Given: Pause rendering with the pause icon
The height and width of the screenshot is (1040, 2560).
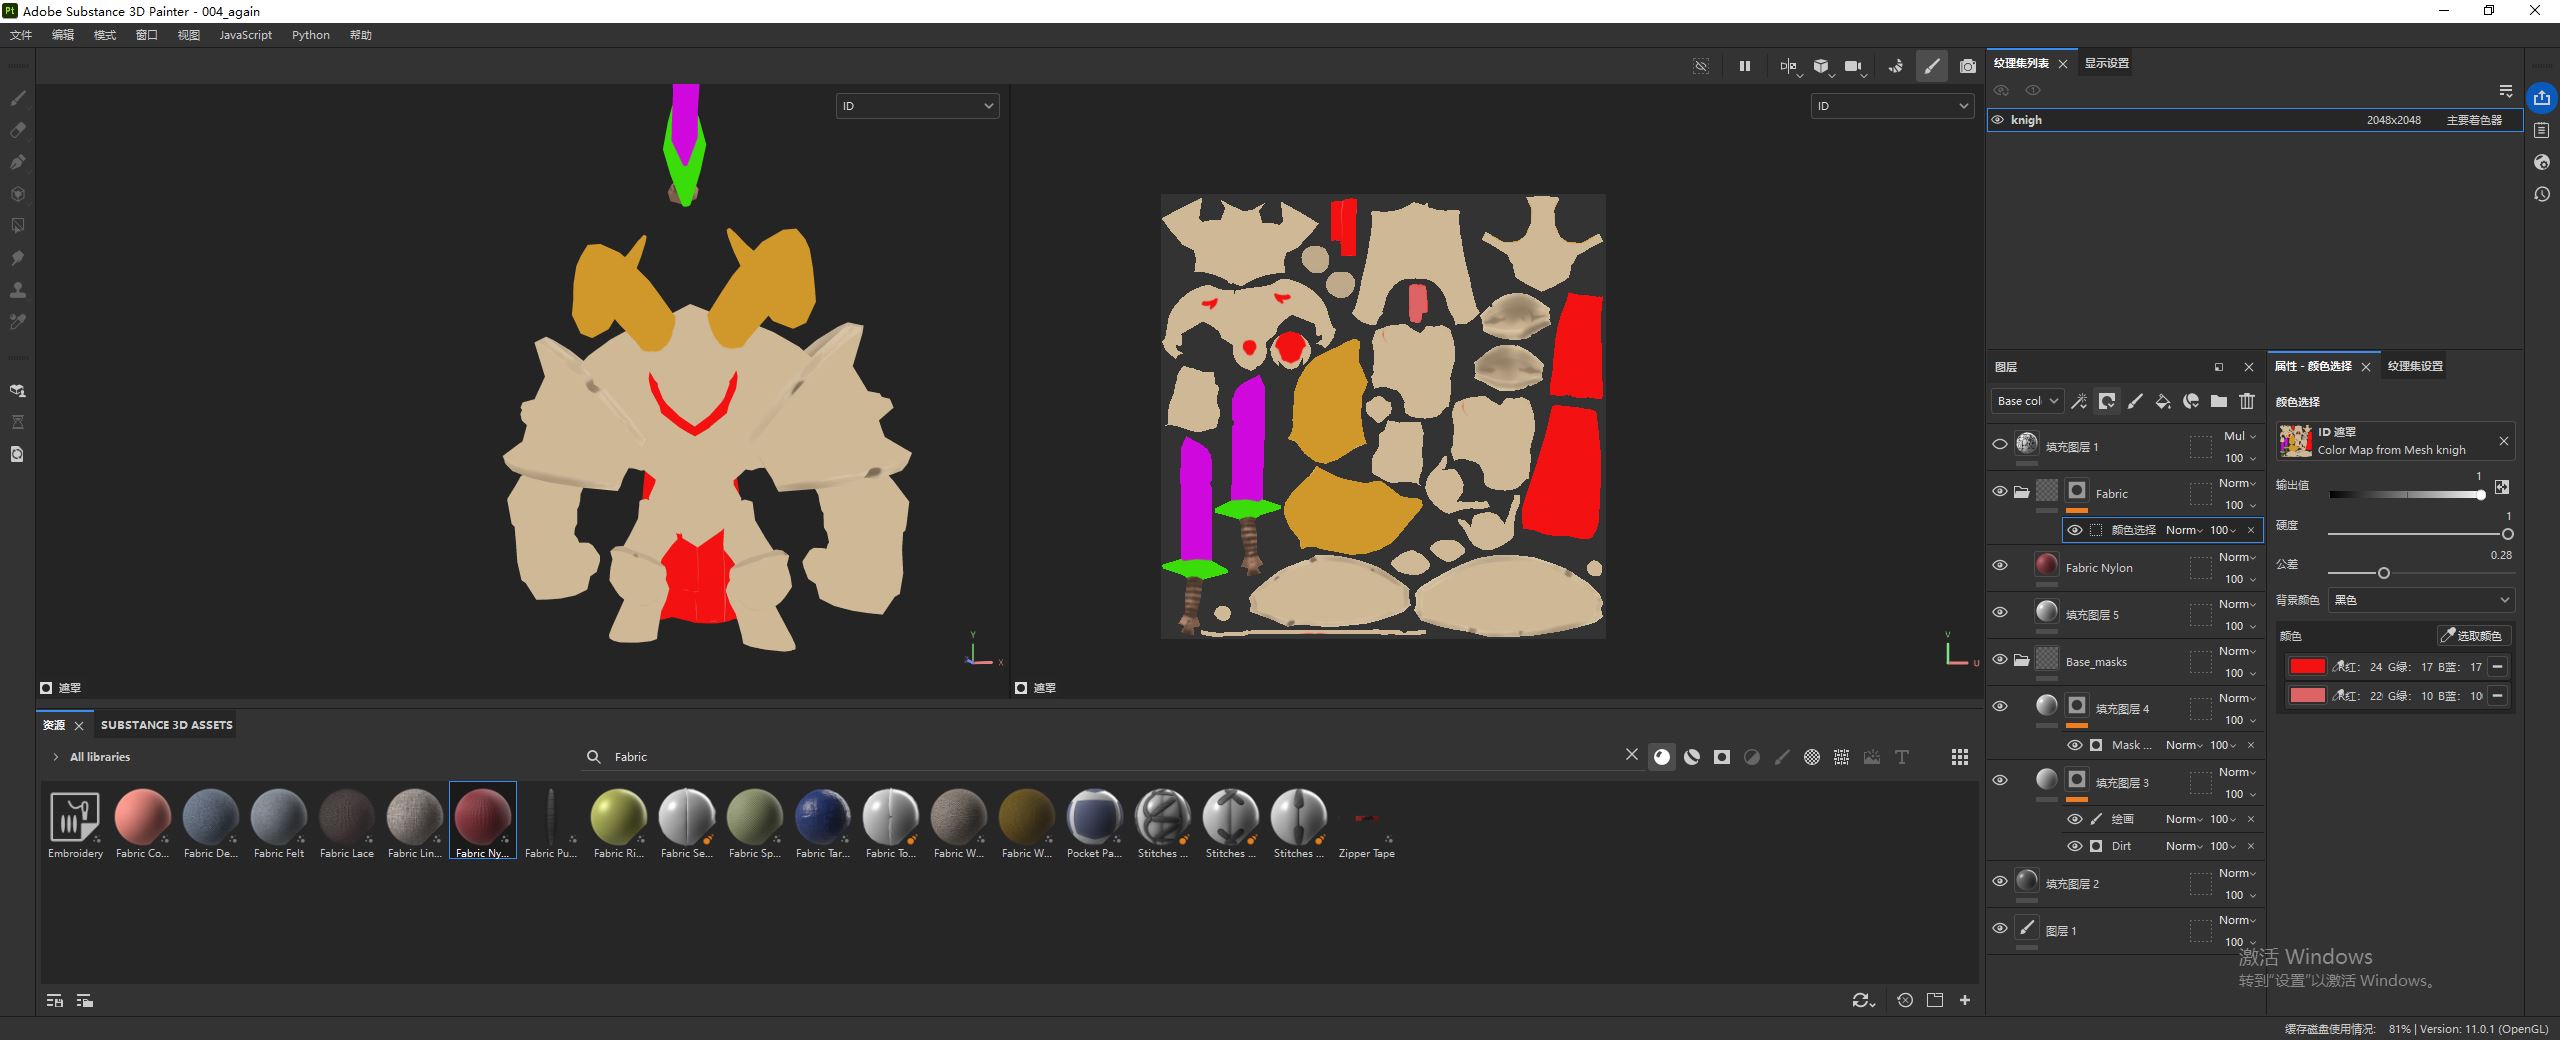Looking at the screenshot, I should [x=1744, y=67].
